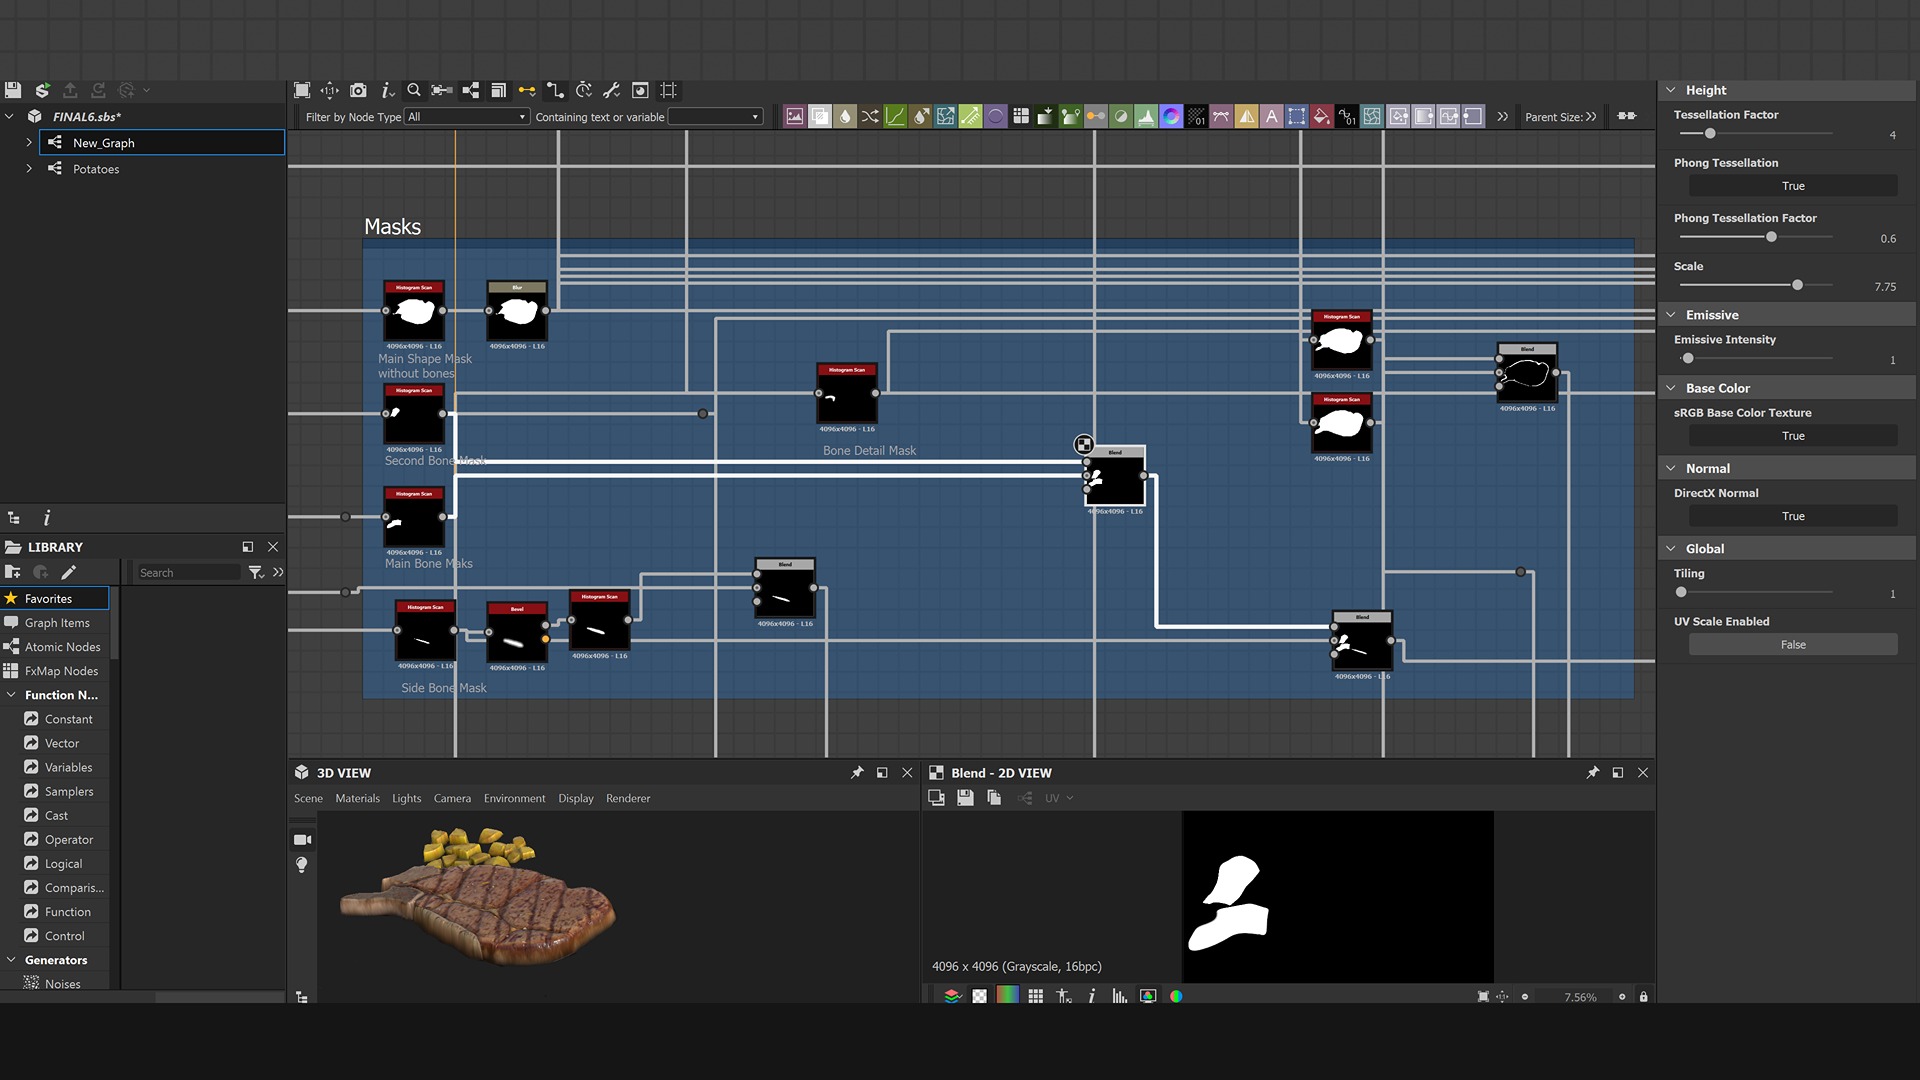Toggle the 3D view light bulb icon
1920x1080 pixels.
pos(302,865)
